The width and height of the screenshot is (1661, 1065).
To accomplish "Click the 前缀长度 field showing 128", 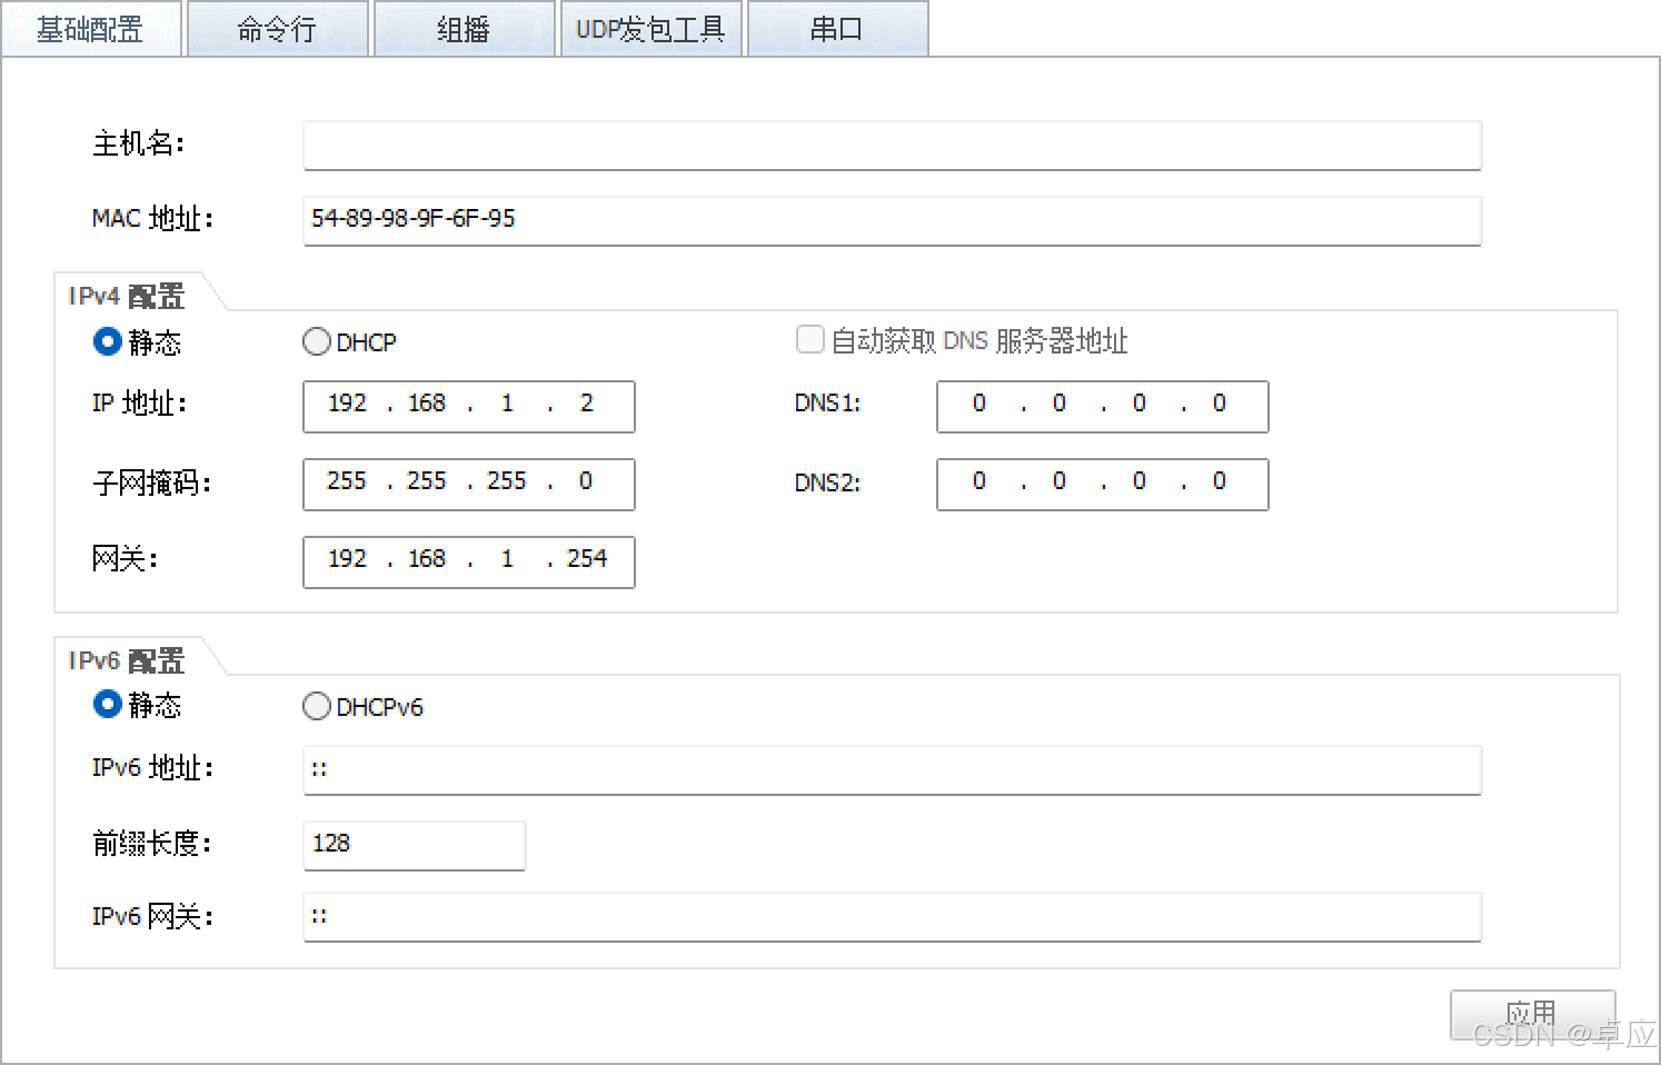I will (x=414, y=845).
